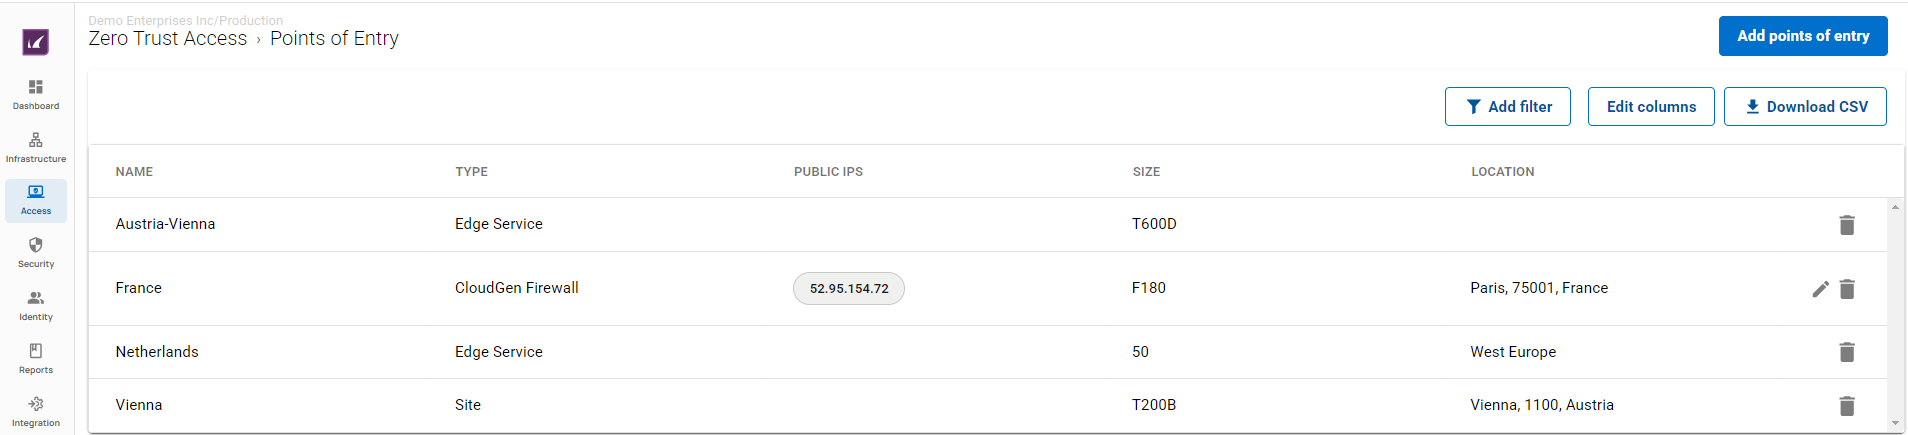Go to Zero Trust Access breadcrumb
The image size is (1908, 435).
[168, 38]
